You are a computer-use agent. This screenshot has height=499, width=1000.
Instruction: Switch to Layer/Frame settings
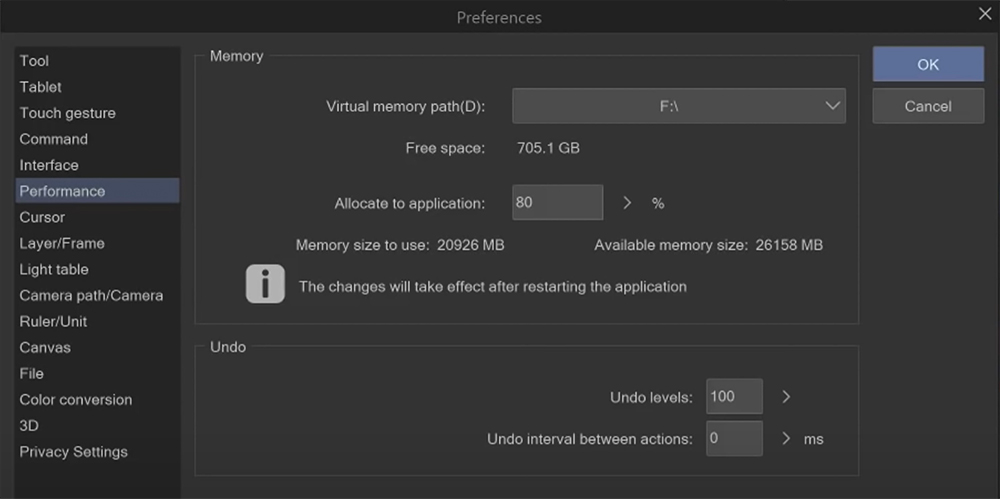pos(62,243)
